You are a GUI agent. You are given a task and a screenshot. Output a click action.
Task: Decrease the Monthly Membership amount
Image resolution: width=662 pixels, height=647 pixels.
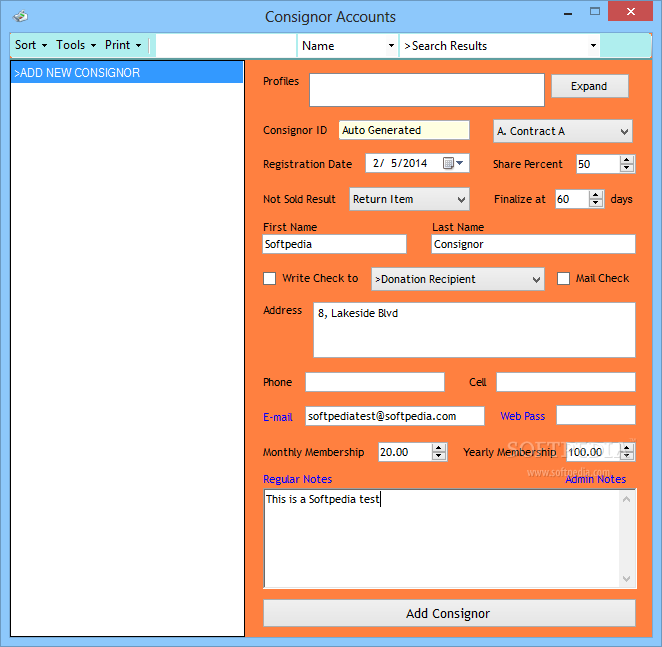[439, 456]
